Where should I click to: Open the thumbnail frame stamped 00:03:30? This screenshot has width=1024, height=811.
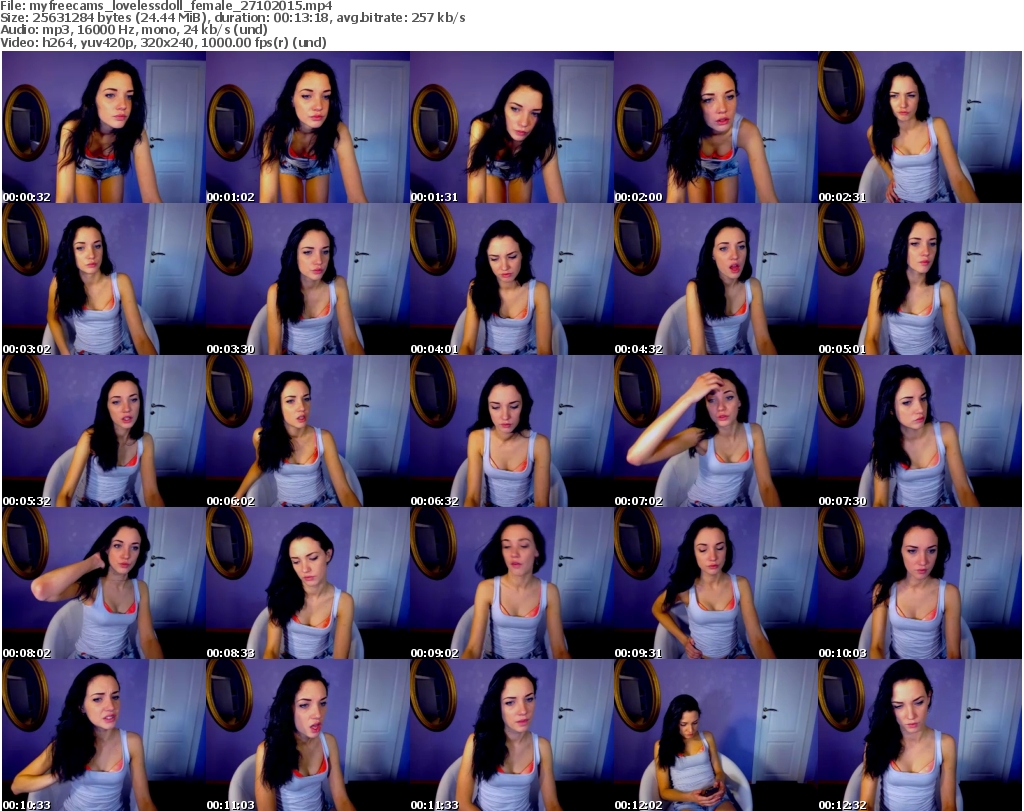pyautogui.click(x=308, y=279)
